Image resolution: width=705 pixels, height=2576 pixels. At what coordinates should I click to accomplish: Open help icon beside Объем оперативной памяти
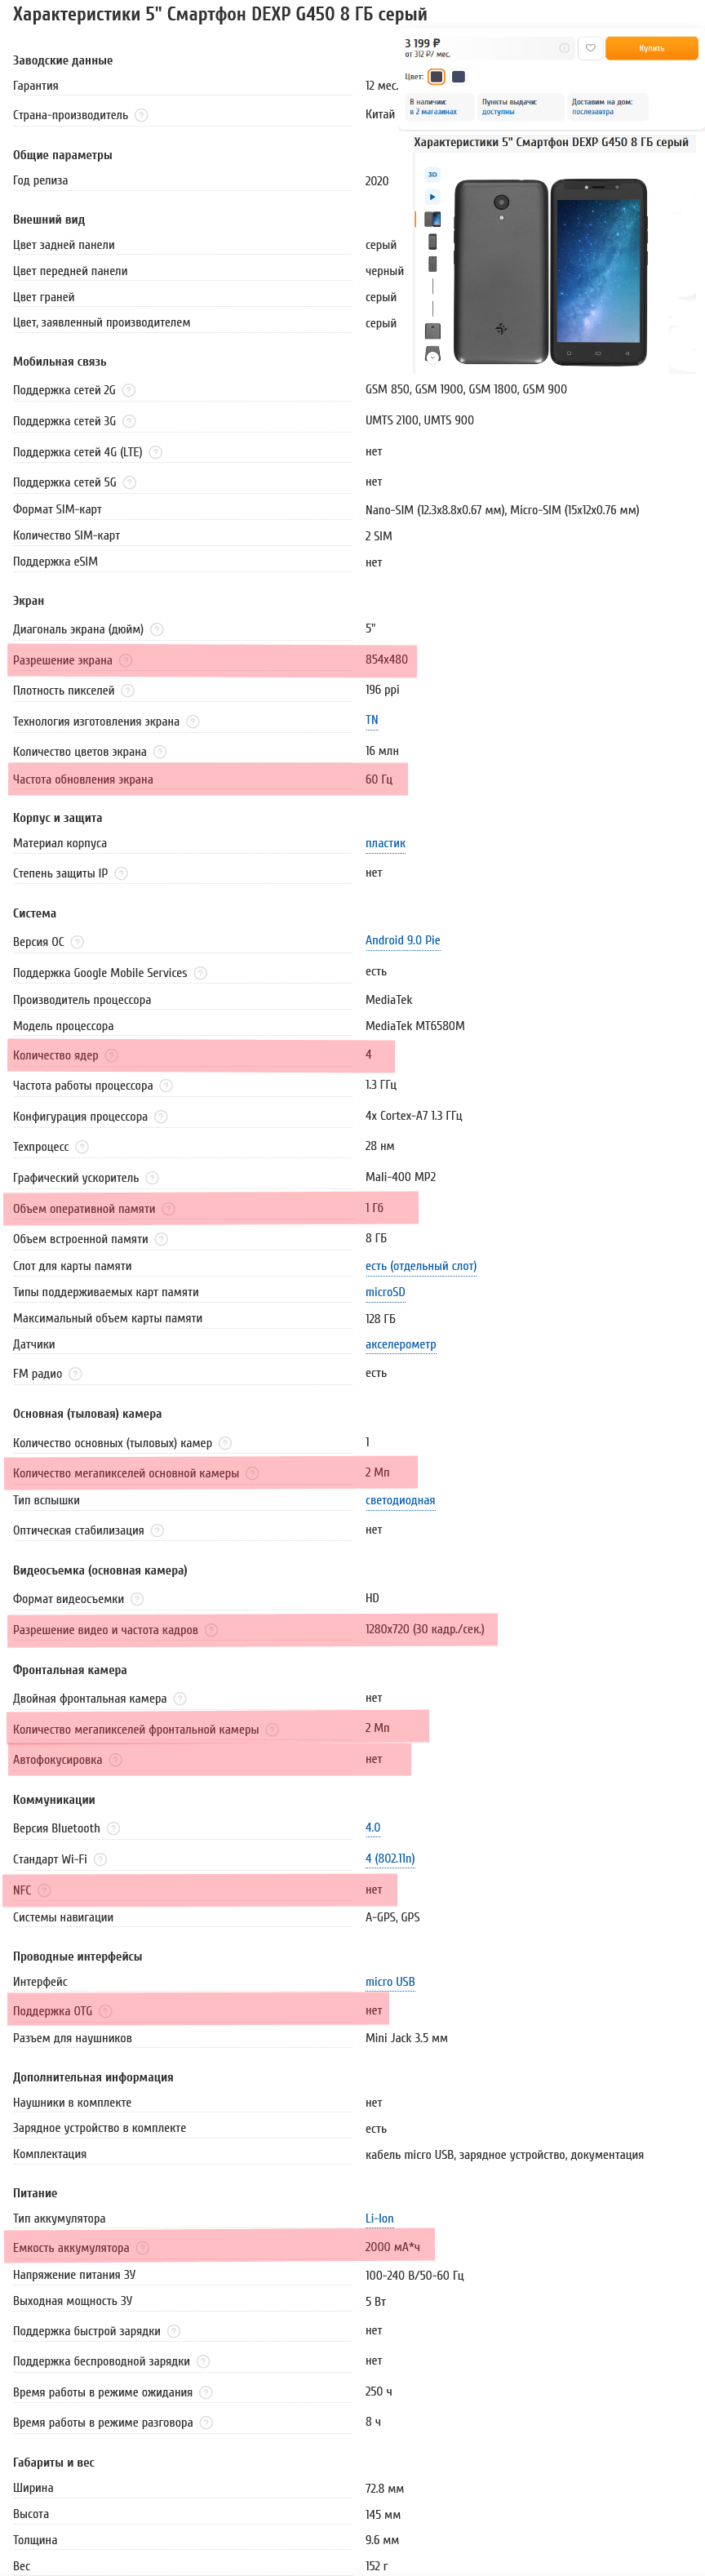click(x=168, y=1208)
